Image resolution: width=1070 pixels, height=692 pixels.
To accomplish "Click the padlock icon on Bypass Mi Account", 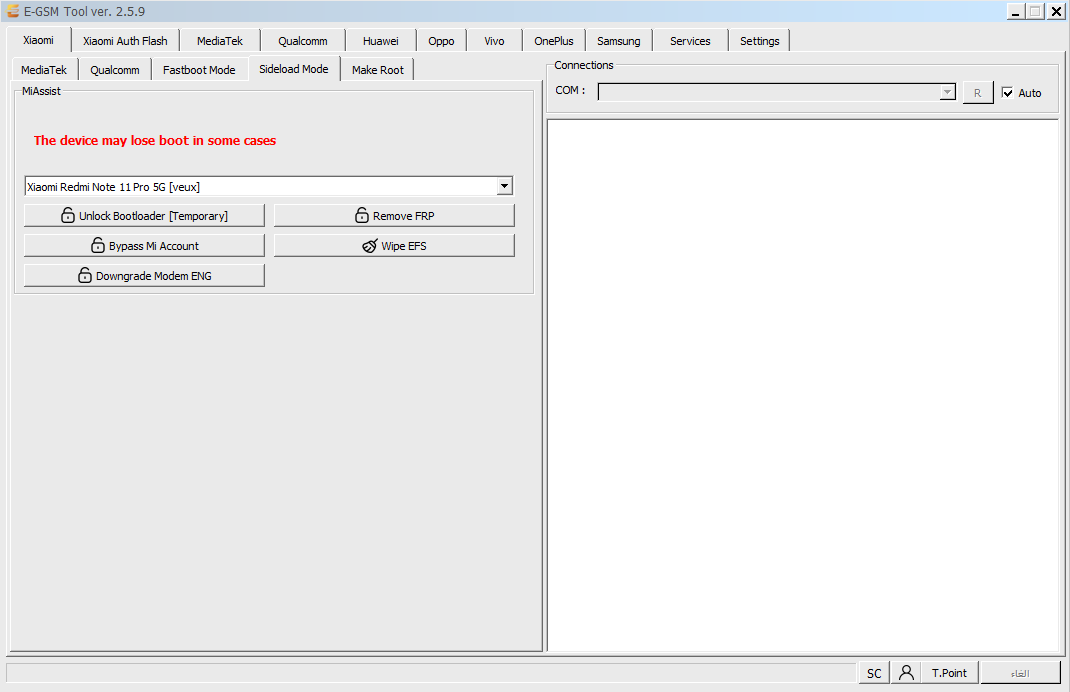I will click(x=98, y=246).
